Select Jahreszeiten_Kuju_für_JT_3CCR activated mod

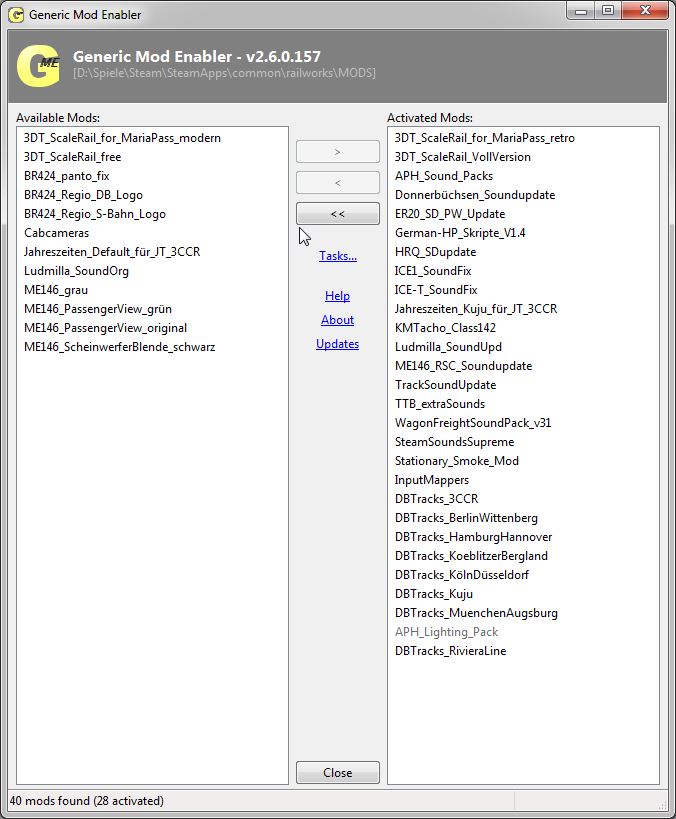coord(476,309)
